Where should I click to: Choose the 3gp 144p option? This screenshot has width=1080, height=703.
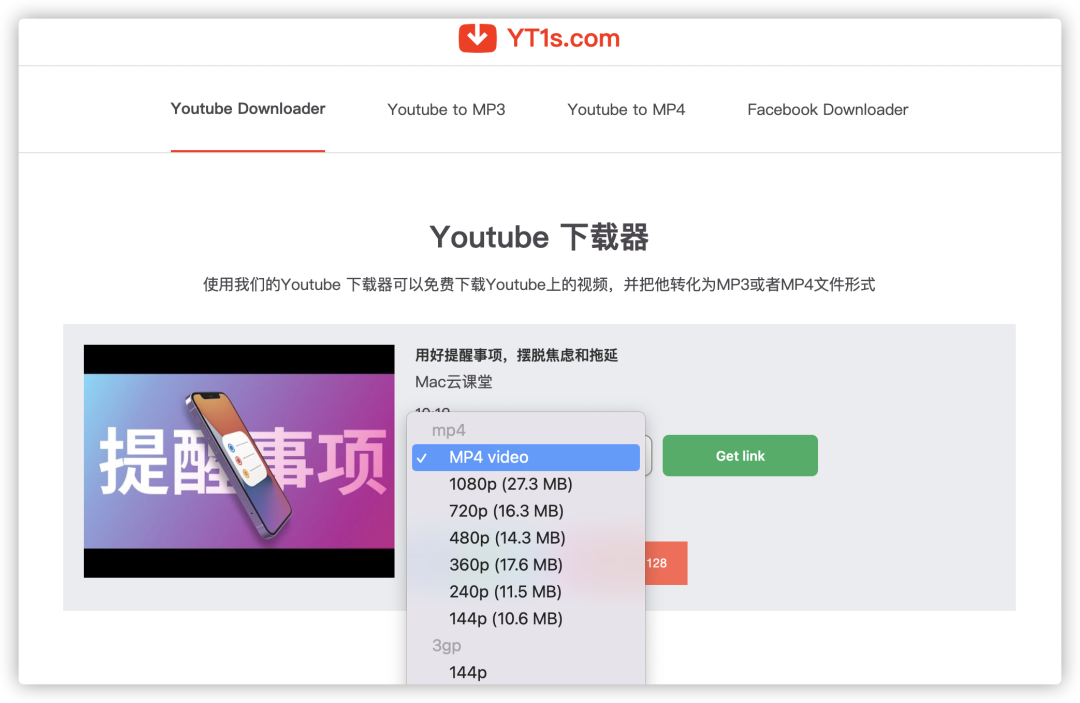[526, 672]
